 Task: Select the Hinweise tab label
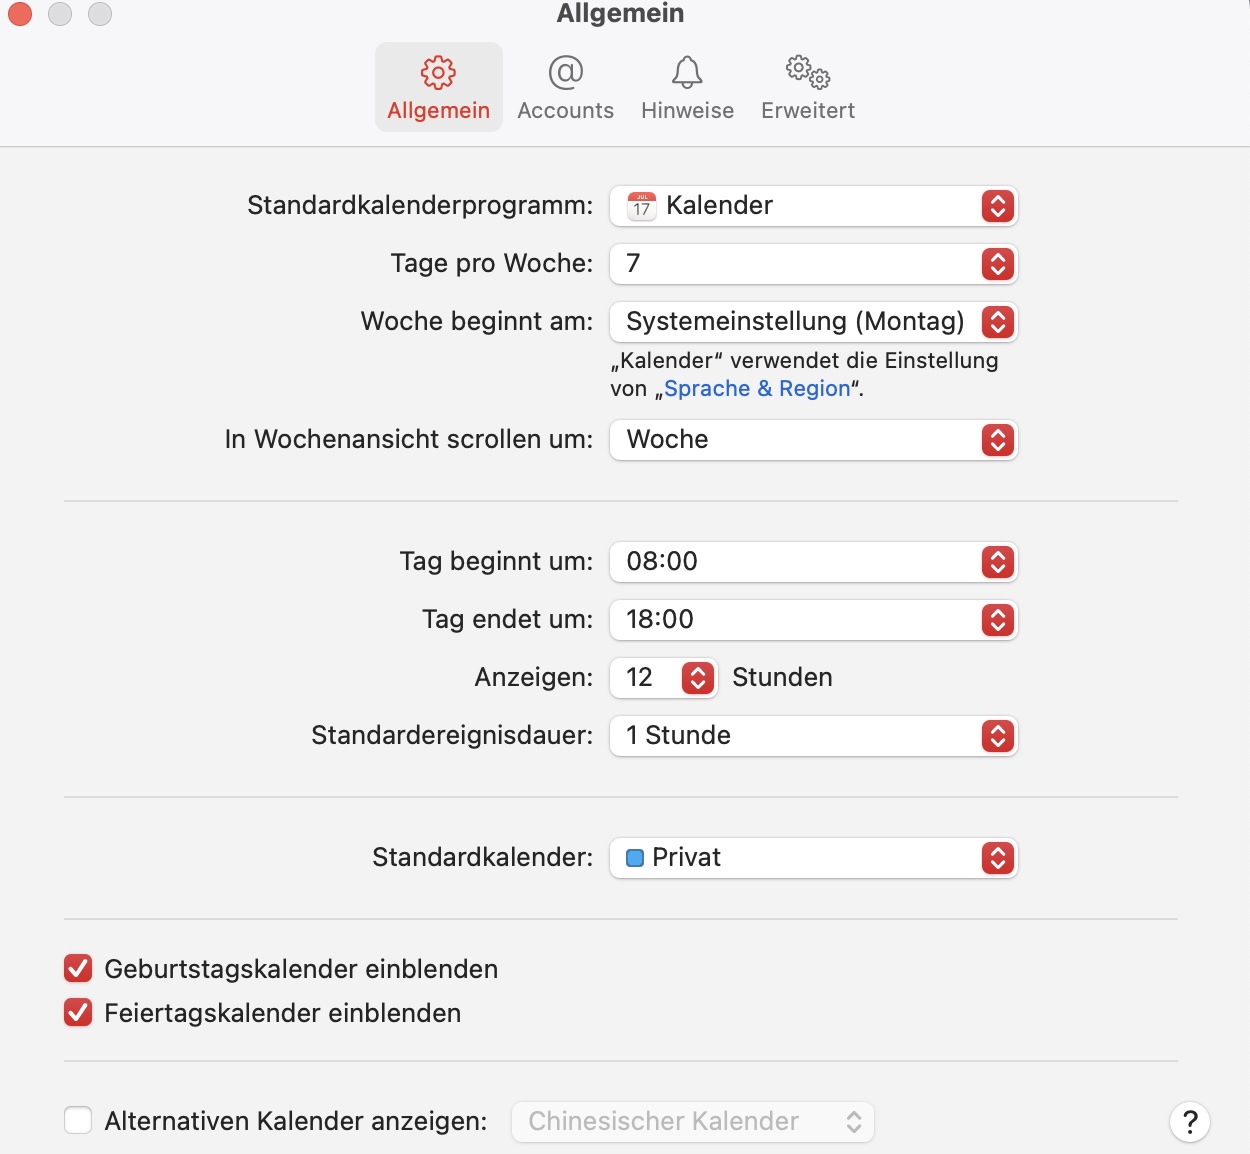(x=687, y=111)
